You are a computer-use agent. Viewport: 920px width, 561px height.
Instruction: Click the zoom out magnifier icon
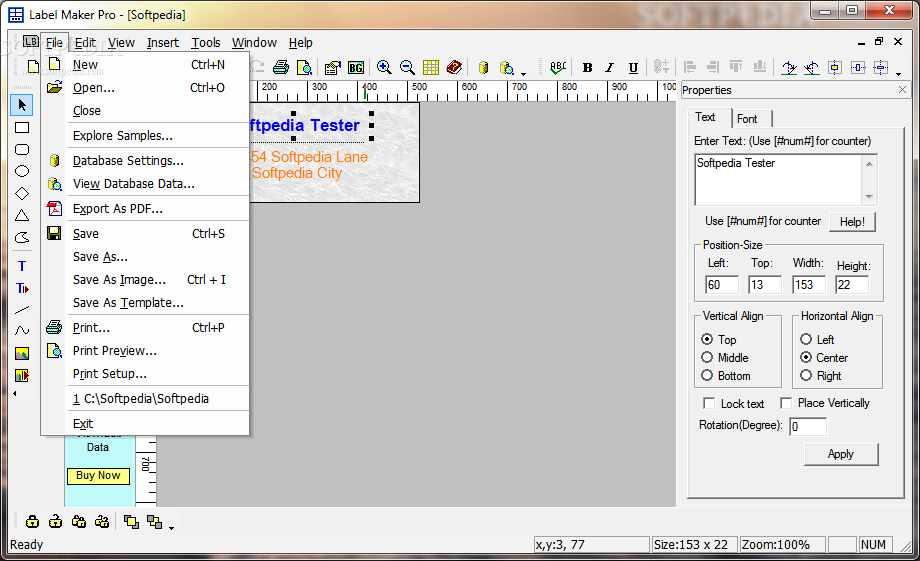(407, 67)
